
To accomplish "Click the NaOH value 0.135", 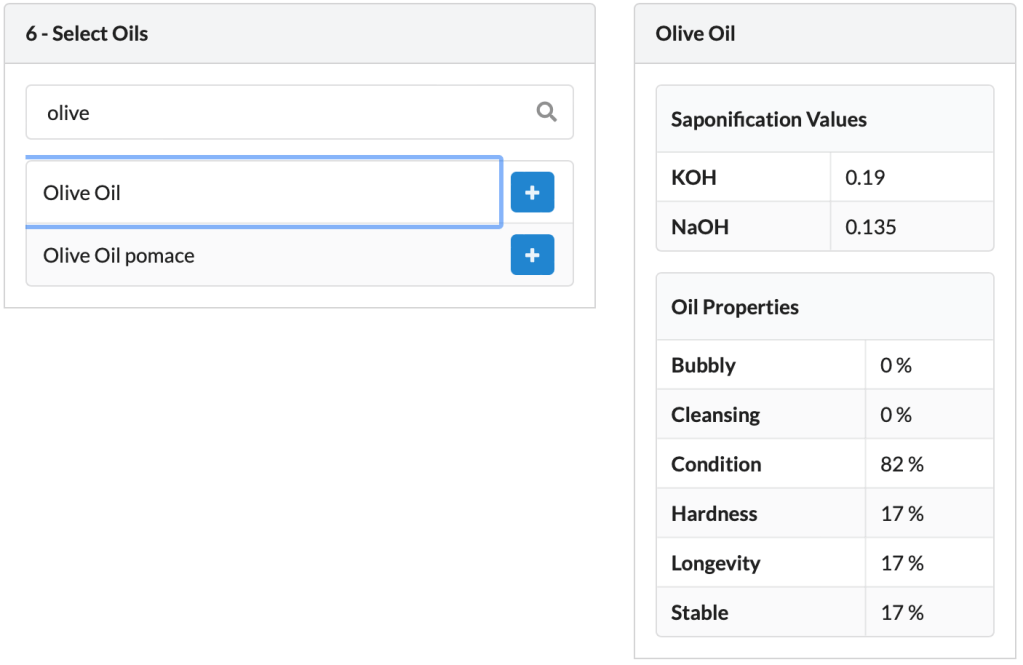I will [870, 227].
